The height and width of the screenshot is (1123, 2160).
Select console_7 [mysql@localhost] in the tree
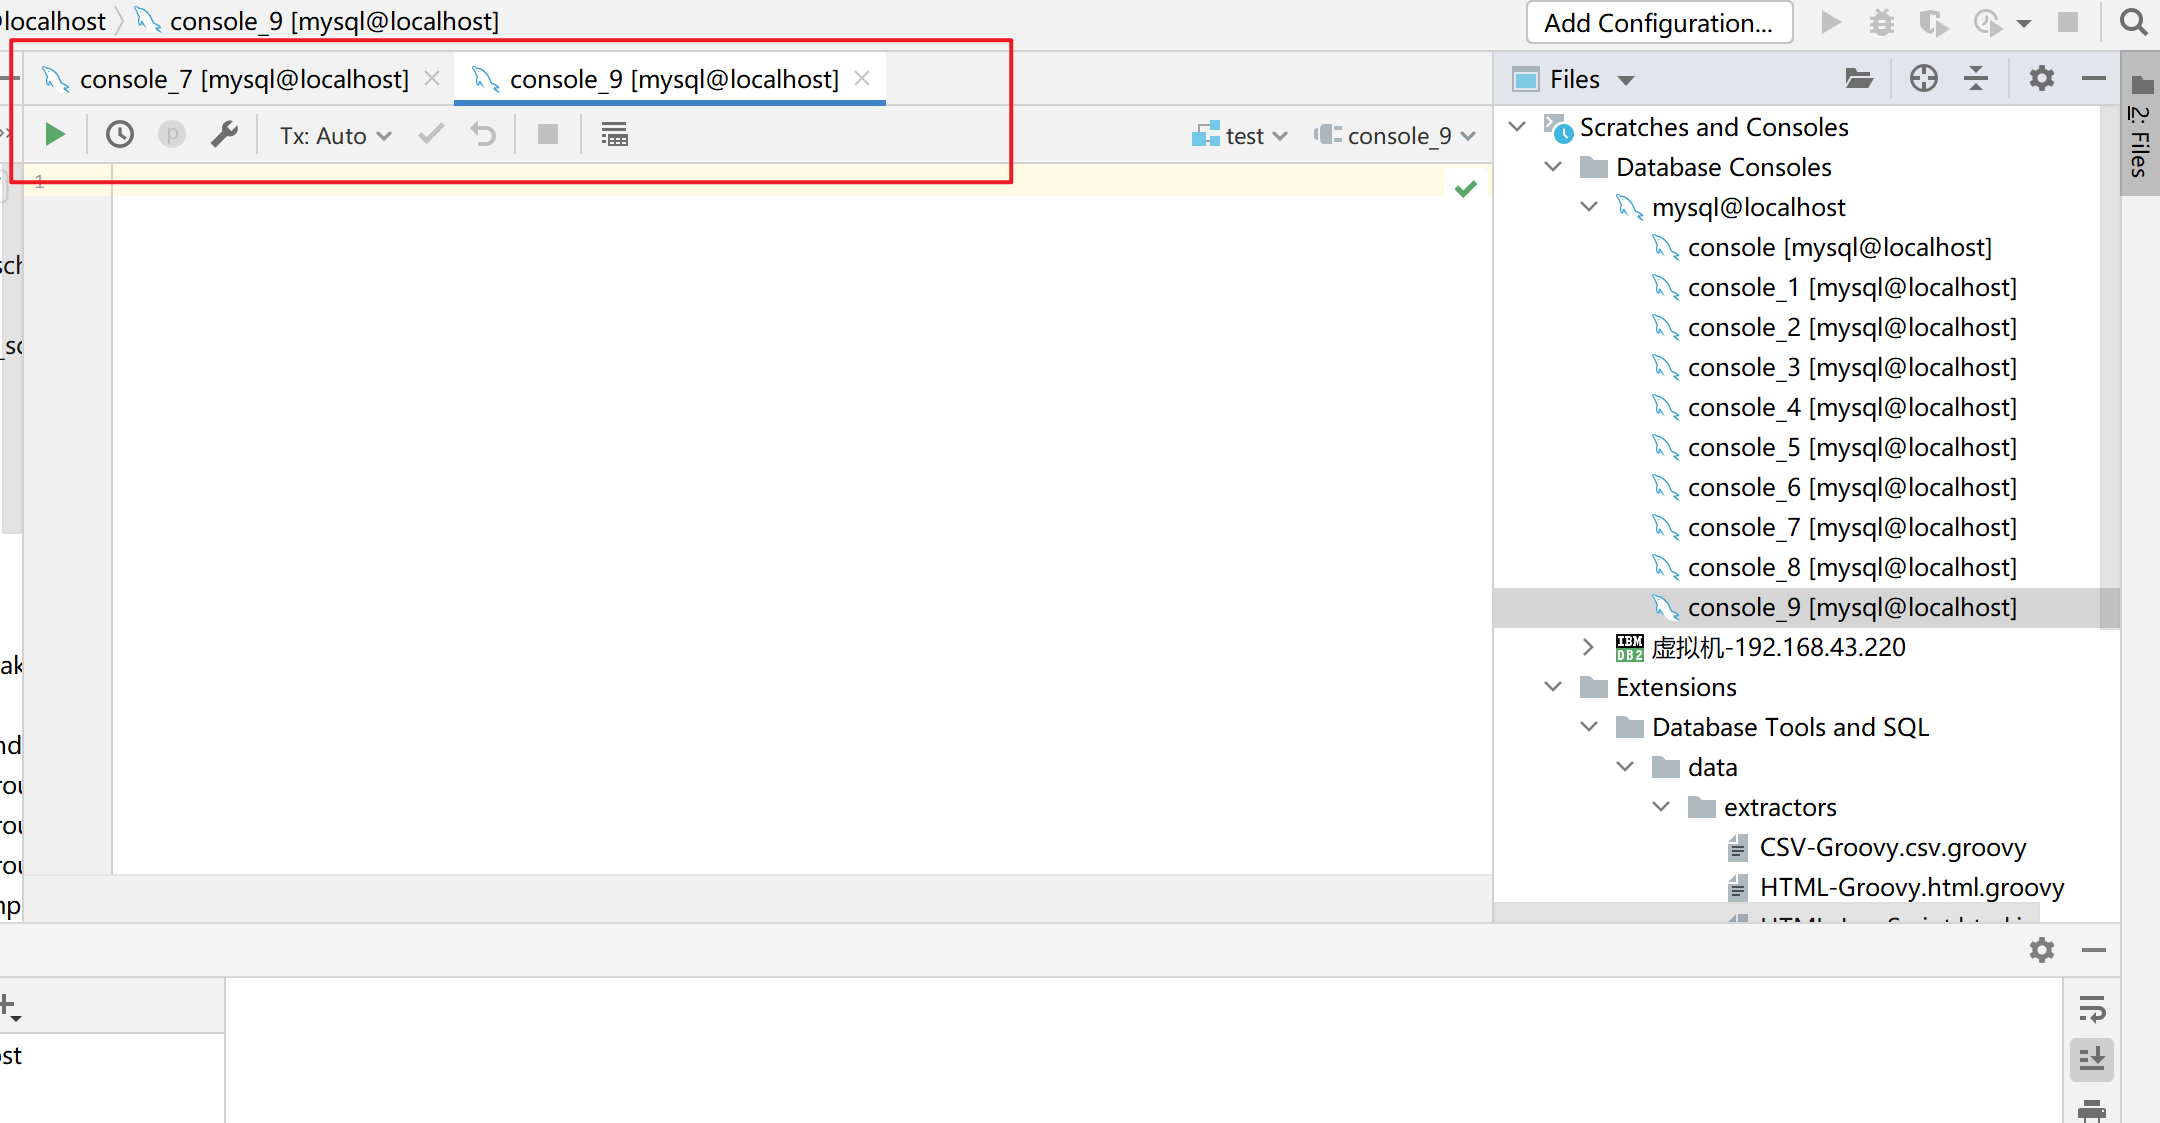tap(1806, 527)
